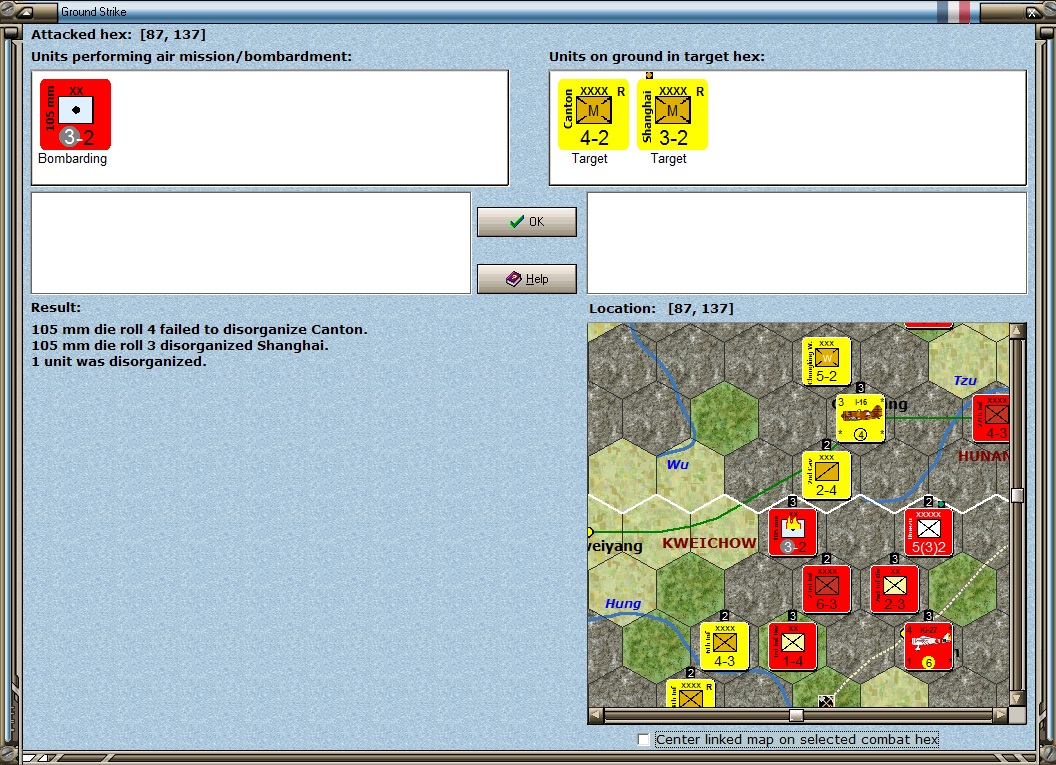Click the Hung river label on map
Screen dimensions: 1056x765
click(x=623, y=603)
